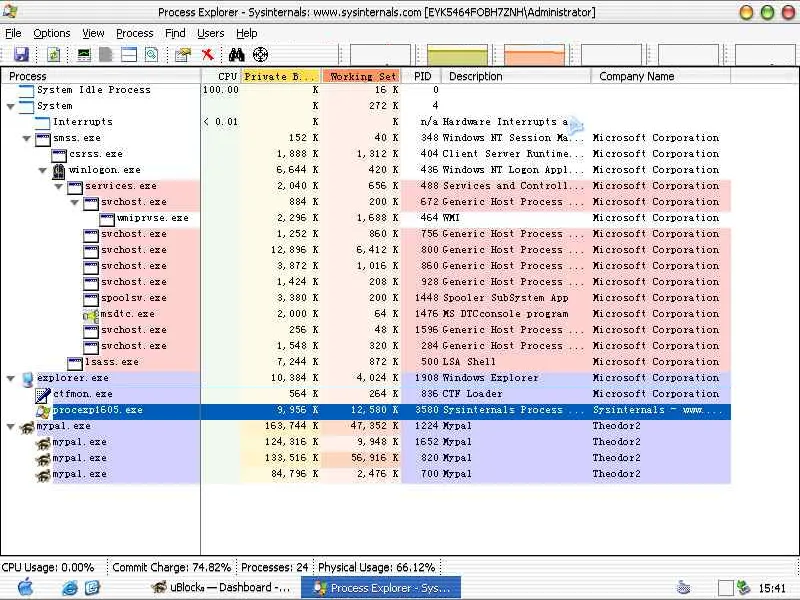800x600 pixels.
Task: Toggle the process tree view icon
Action: [x=106, y=54]
